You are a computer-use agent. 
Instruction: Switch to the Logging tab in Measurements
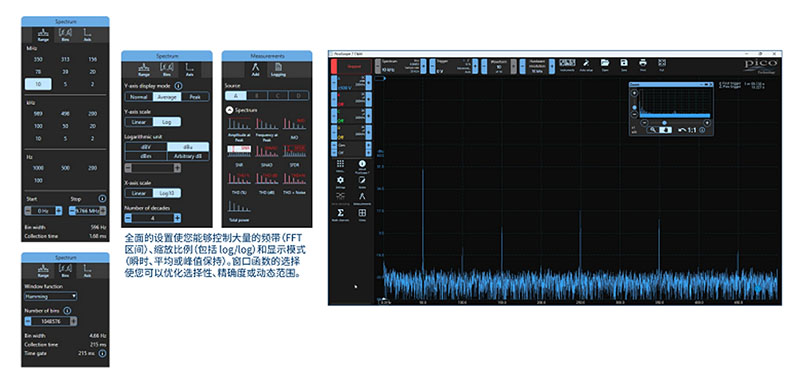(x=279, y=69)
